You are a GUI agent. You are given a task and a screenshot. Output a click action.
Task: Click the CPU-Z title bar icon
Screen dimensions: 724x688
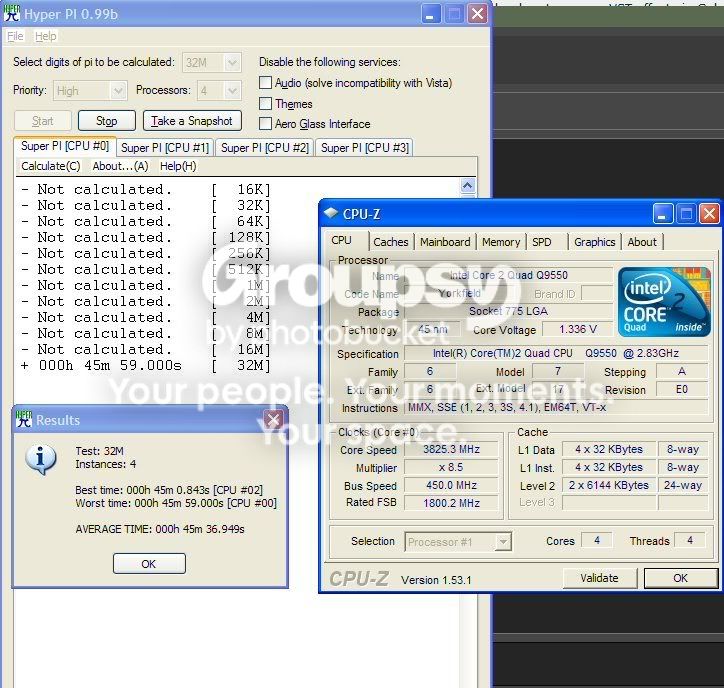click(331, 213)
